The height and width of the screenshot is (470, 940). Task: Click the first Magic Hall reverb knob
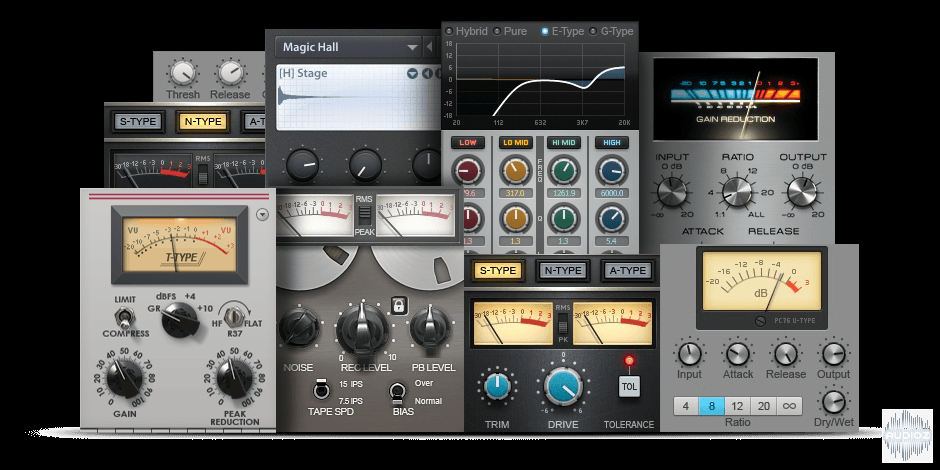[x=303, y=165]
